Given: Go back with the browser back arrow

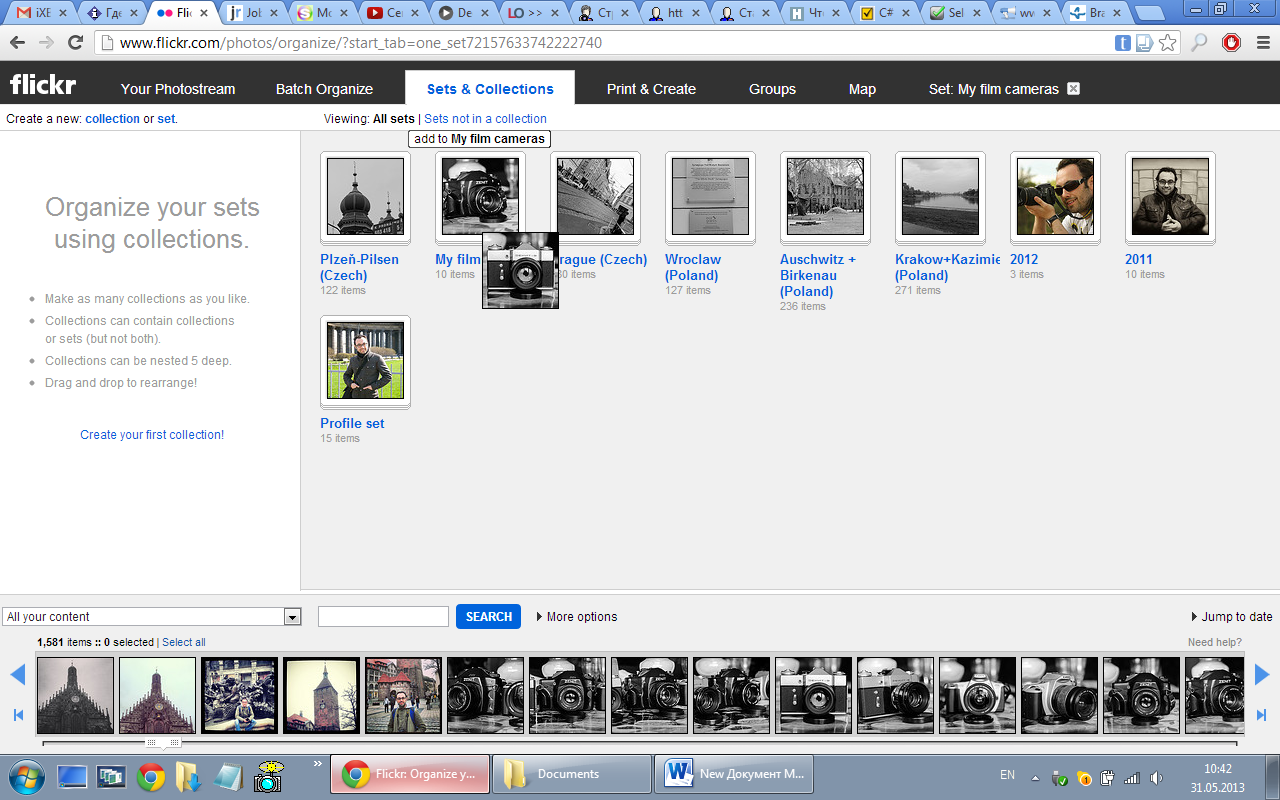Looking at the screenshot, I should pos(17,43).
